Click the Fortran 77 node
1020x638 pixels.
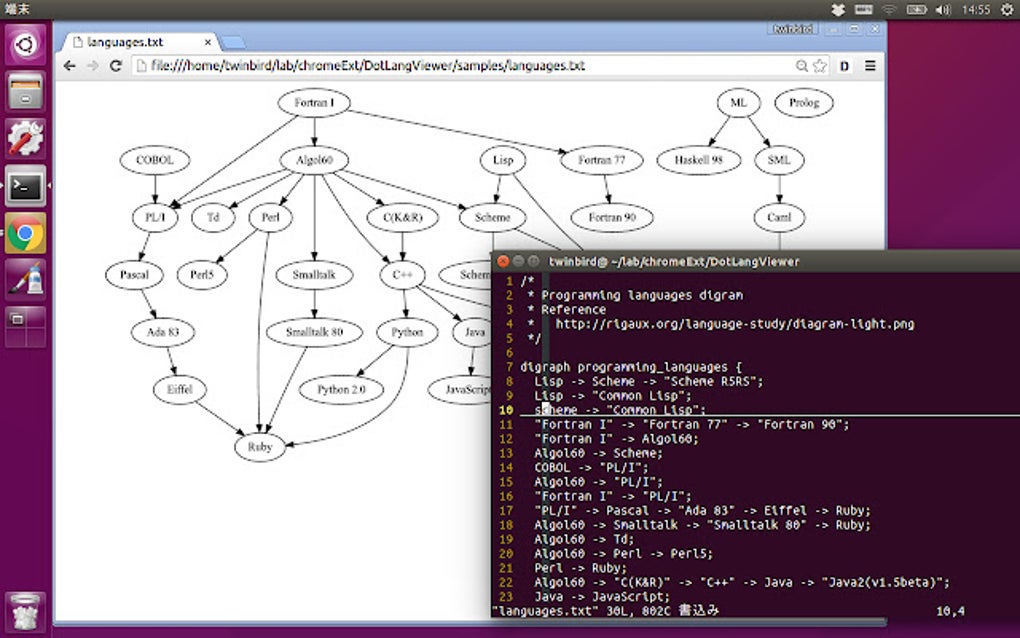601,160
